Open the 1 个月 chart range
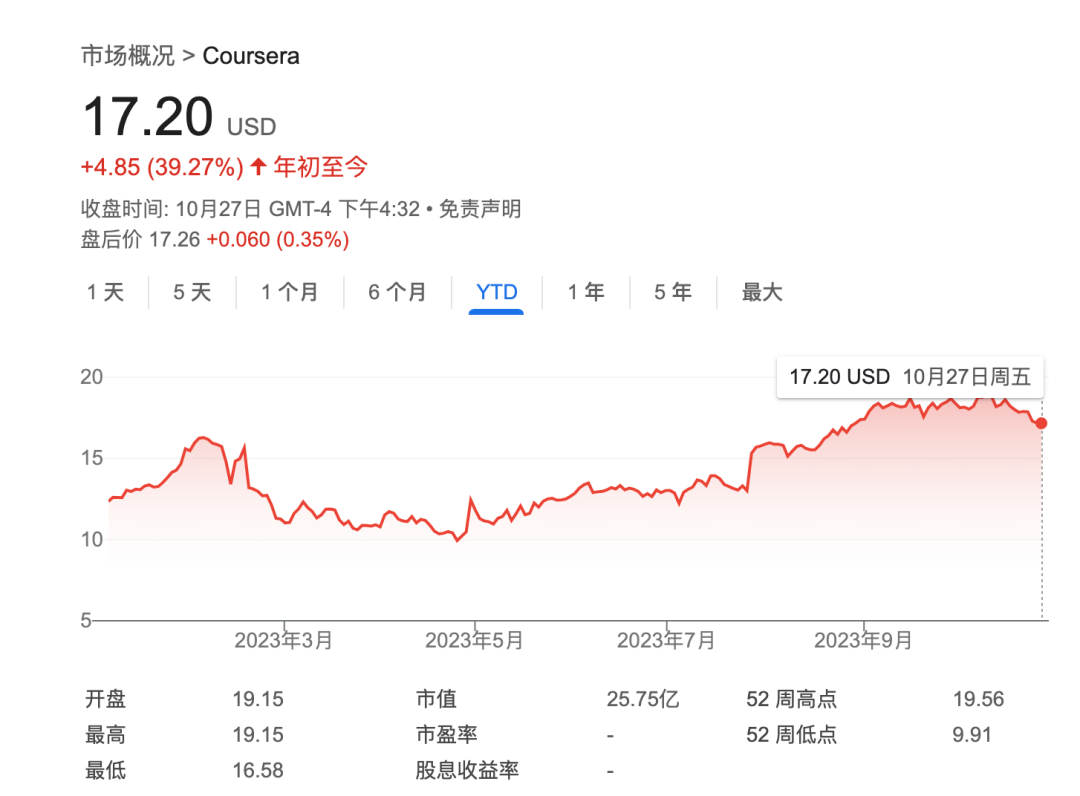Image resolution: width=1080 pixels, height=796 pixels. (x=289, y=292)
